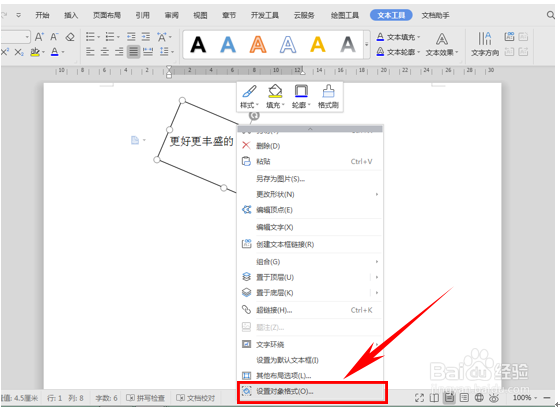This screenshot has width=560, height=409.
Task: Toggle 文档校对 in status bar
Action: tap(196, 398)
